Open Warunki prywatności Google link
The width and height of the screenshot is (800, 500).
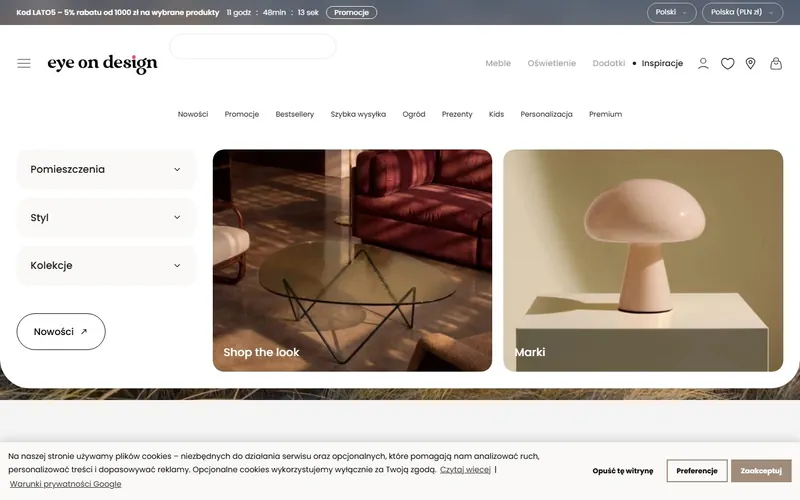point(65,484)
